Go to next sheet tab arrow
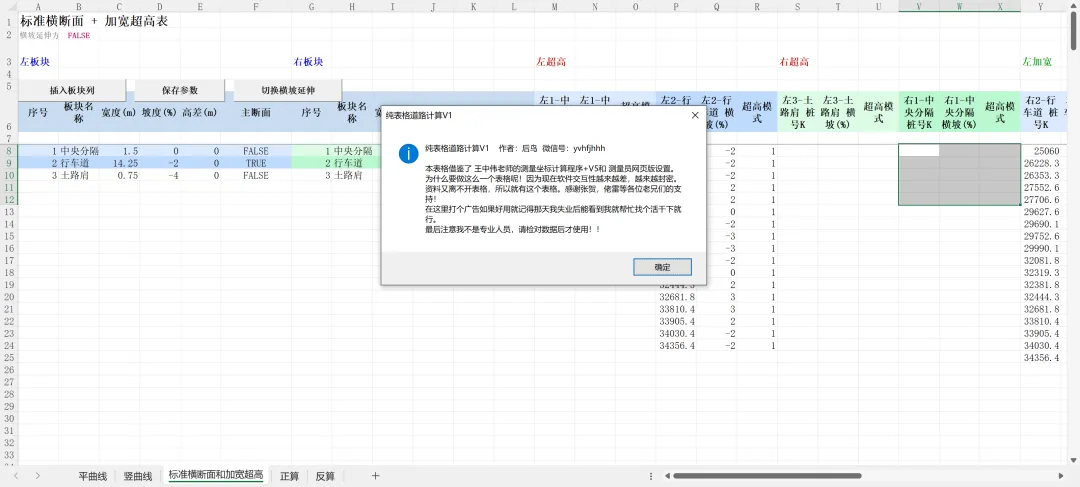 [x=38, y=476]
